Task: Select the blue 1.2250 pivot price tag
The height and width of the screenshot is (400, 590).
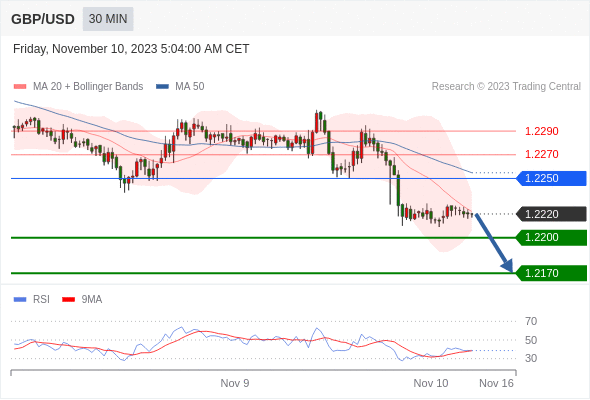Action: click(x=551, y=178)
